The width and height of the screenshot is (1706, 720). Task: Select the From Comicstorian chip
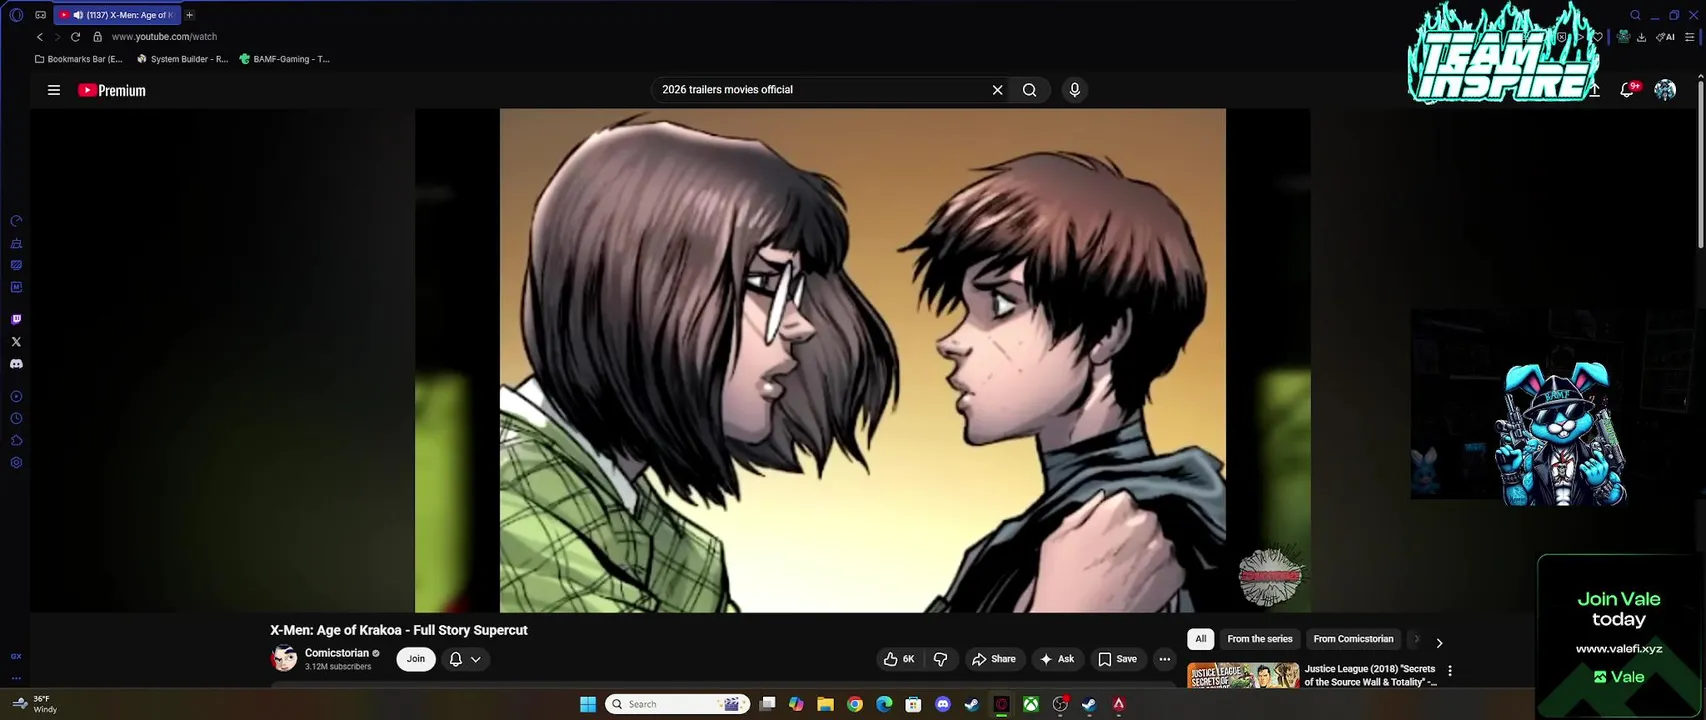pyautogui.click(x=1353, y=639)
